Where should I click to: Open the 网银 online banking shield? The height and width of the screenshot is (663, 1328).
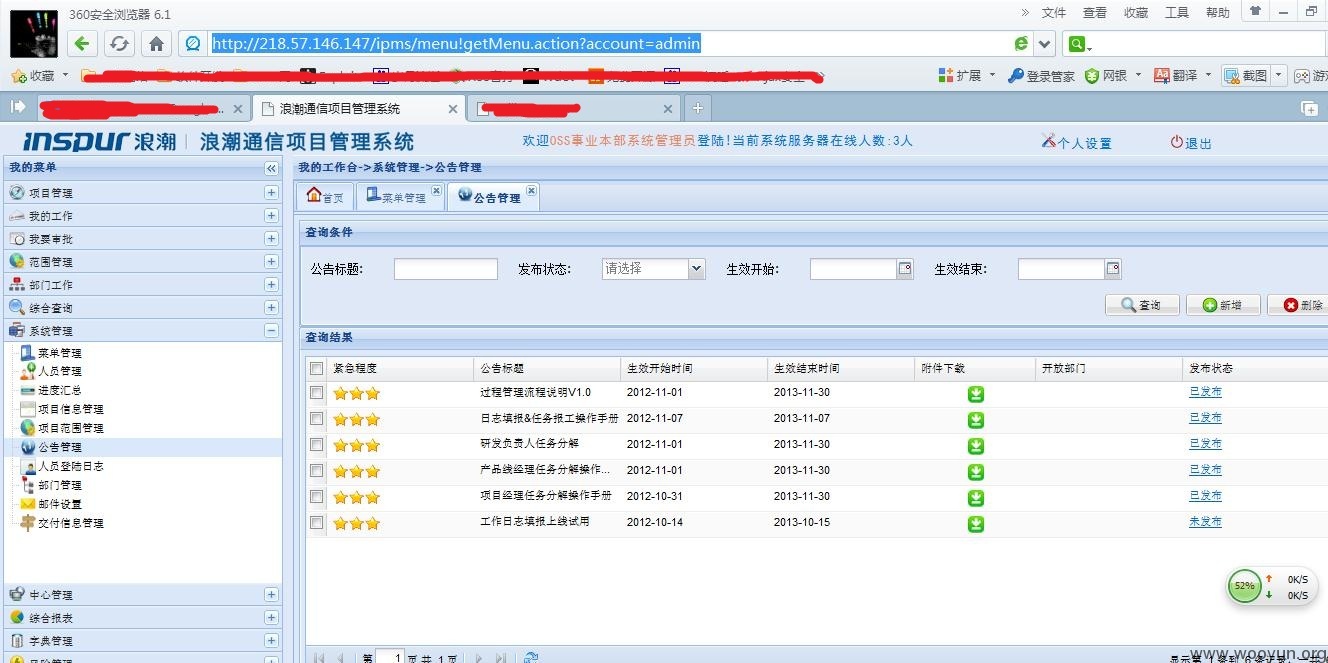1106,75
